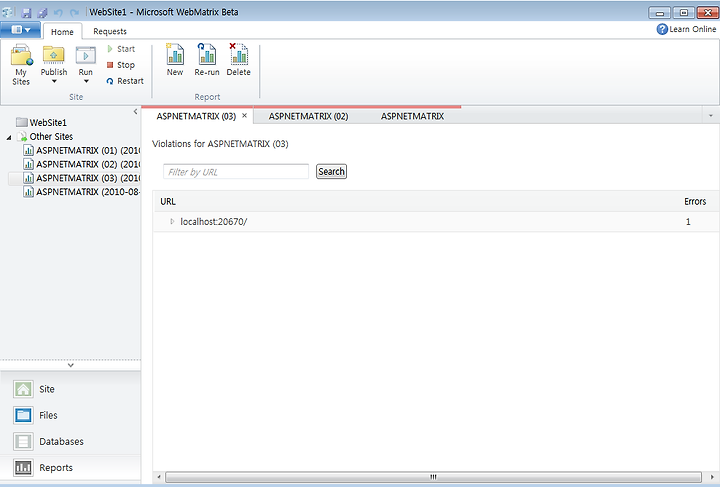
Task: Click the WebMatrix app icon in title bar
Action: point(8,12)
